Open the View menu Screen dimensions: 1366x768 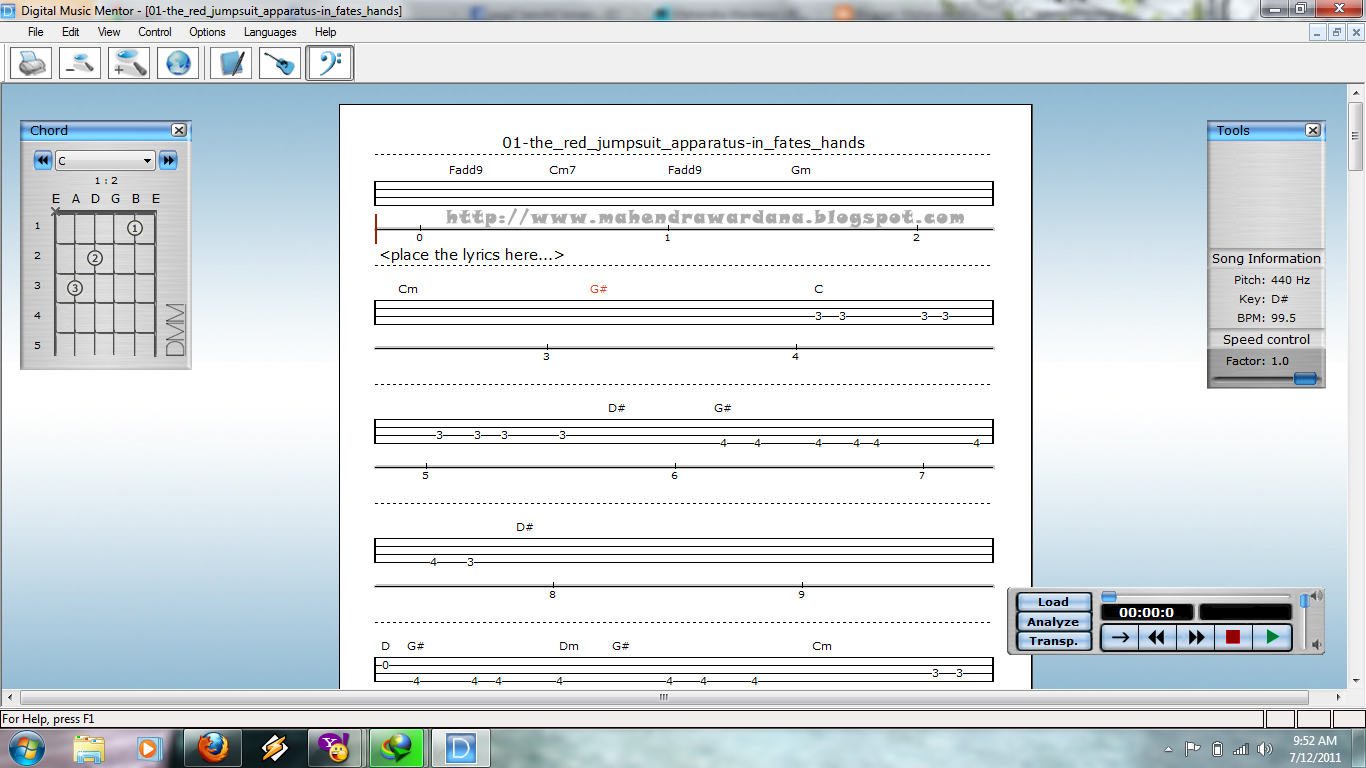[109, 32]
